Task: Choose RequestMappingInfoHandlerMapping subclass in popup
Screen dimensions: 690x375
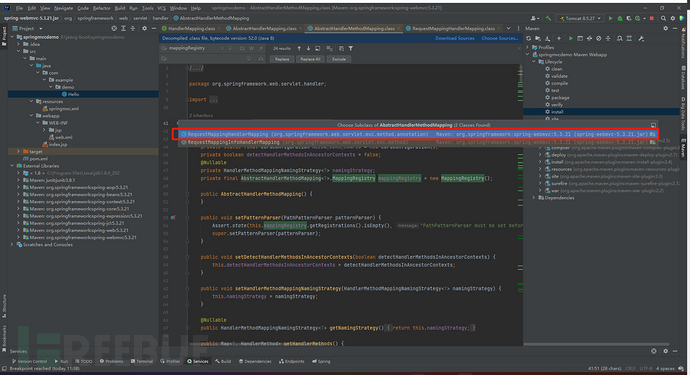Action: point(418,142)
